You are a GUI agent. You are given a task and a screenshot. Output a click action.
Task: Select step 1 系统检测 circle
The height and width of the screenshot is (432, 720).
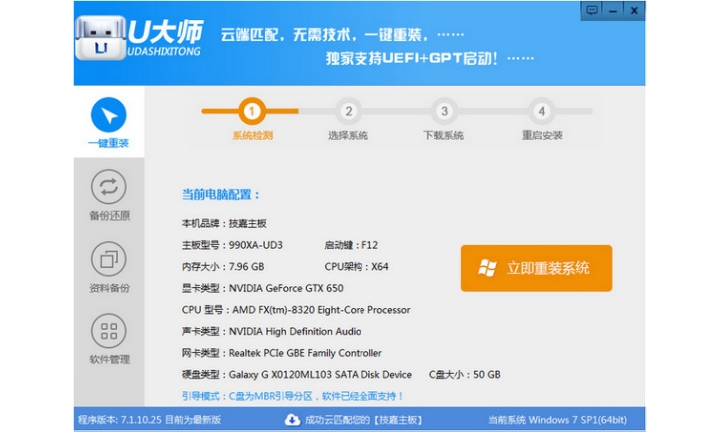point(252,111)
